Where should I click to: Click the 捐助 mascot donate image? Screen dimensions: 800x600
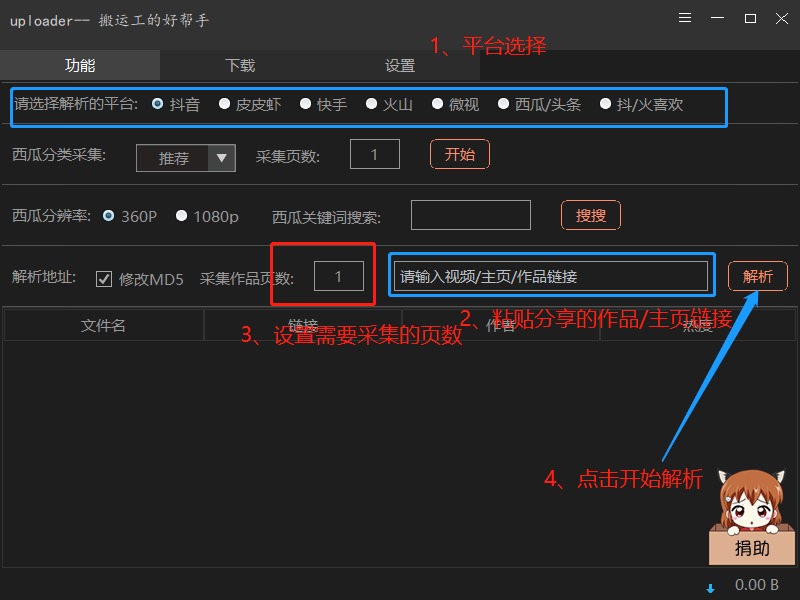coord(752,517)
